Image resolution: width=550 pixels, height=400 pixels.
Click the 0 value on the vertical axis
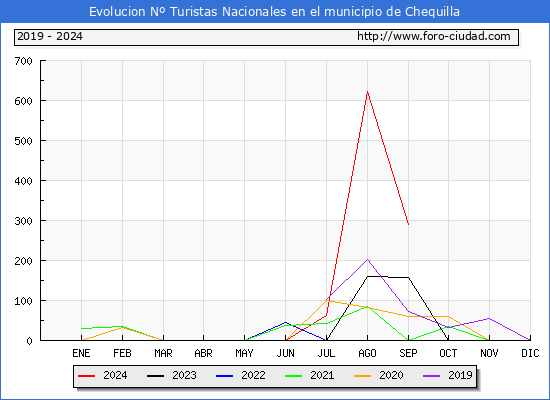[x=29, y=341]
